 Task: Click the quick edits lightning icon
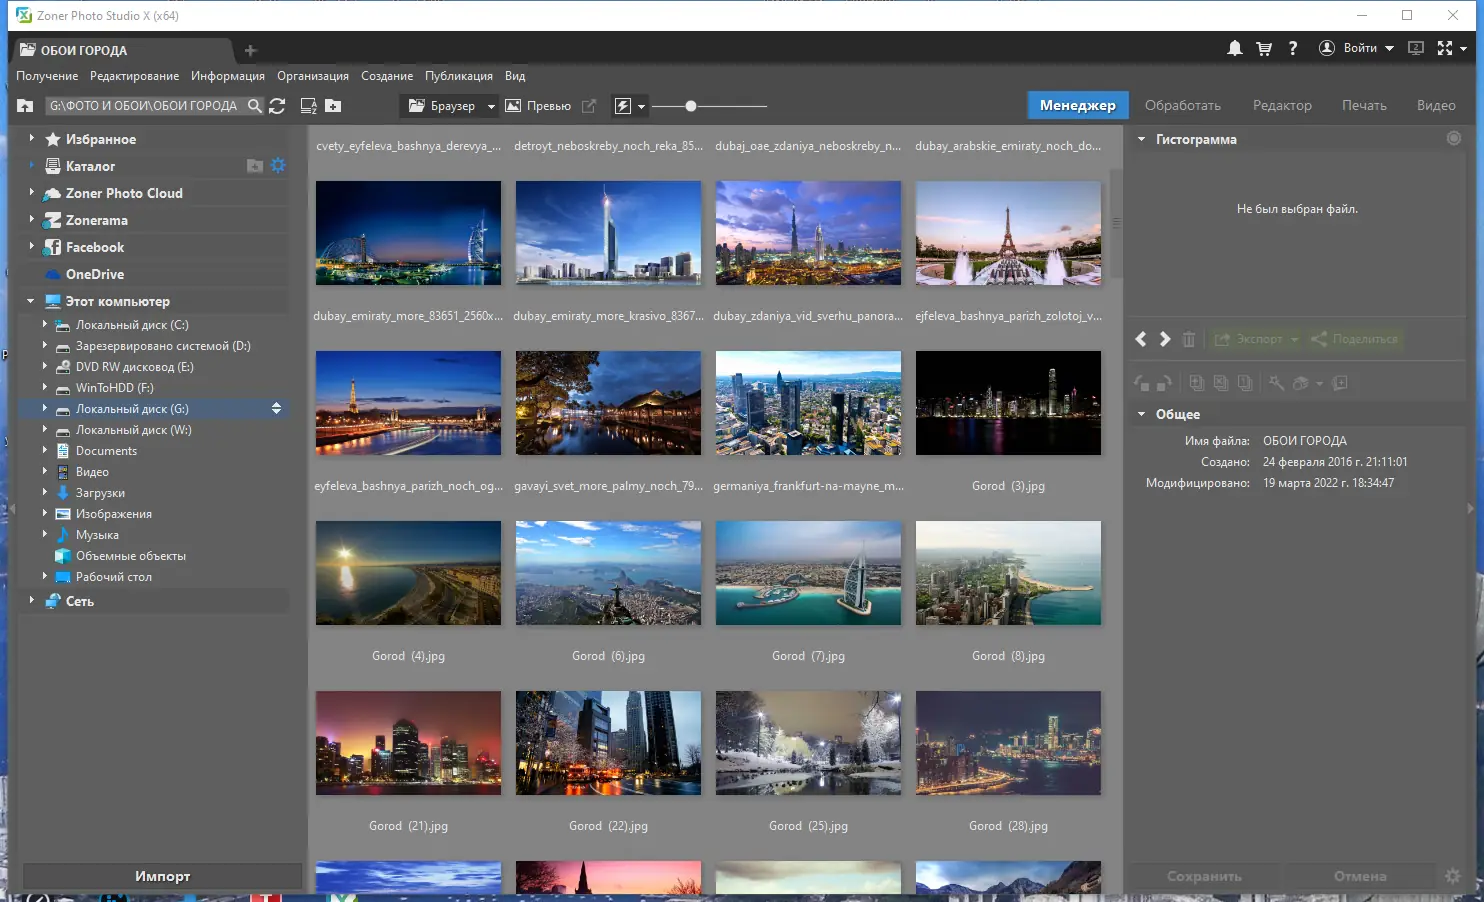click(624, 105)
